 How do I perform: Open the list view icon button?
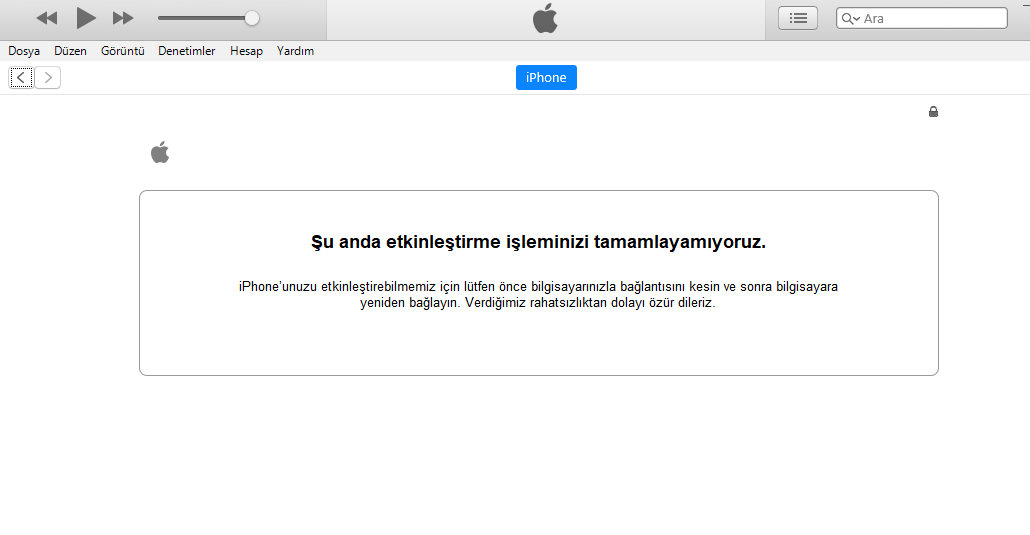797,18
